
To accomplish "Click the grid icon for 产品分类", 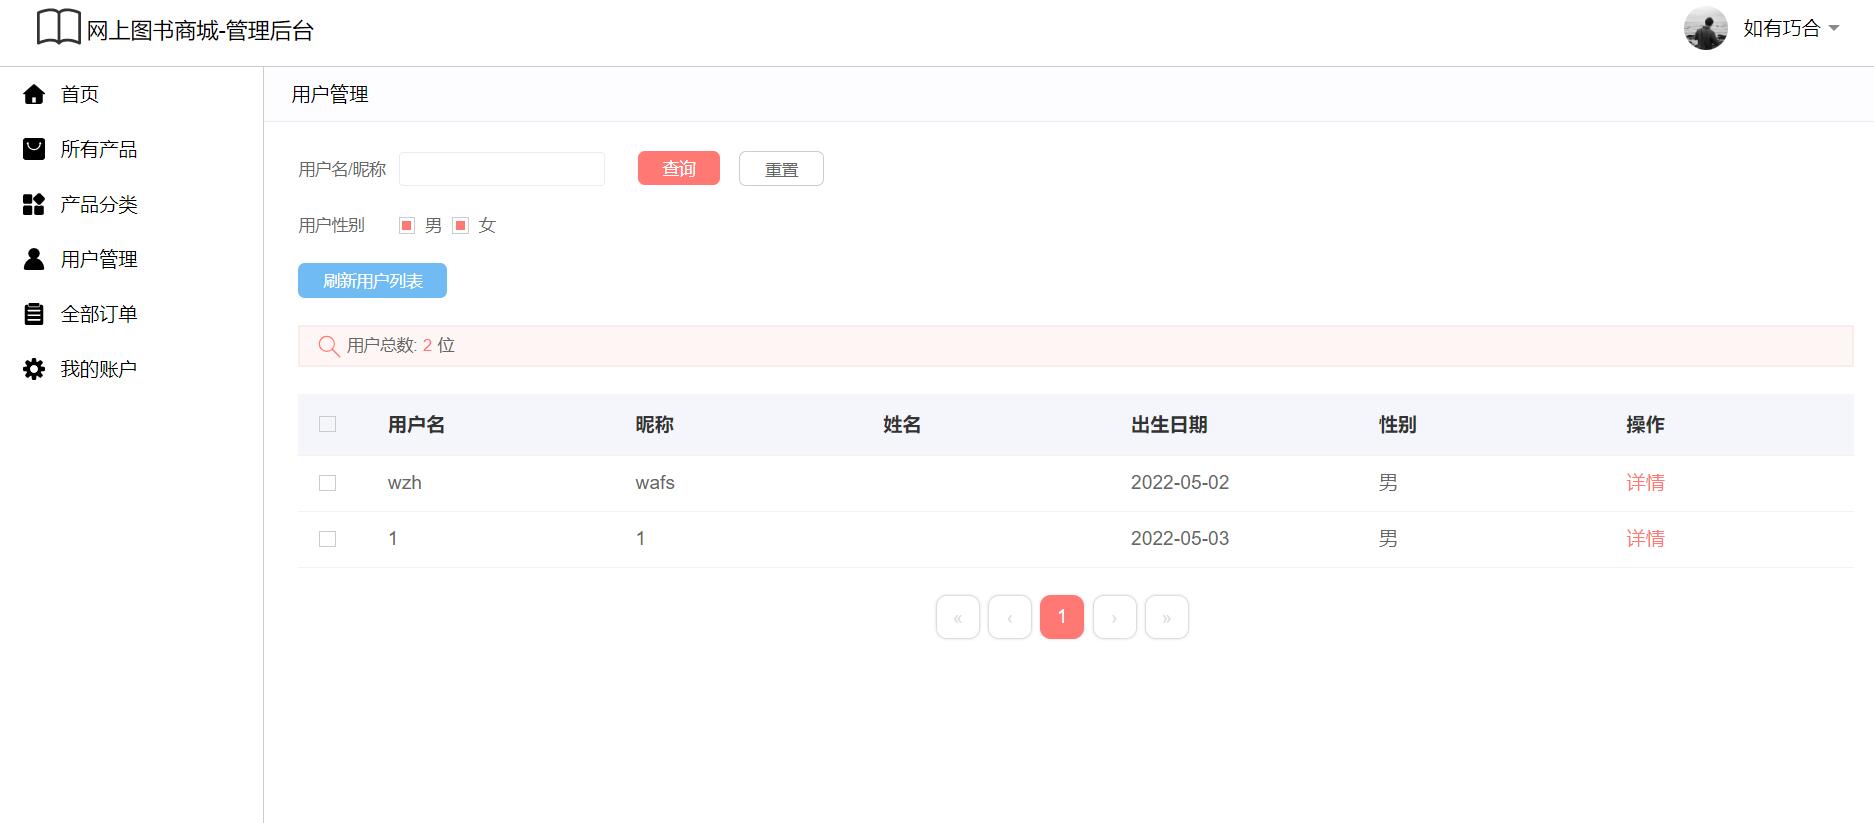I will tap(34, 204).
